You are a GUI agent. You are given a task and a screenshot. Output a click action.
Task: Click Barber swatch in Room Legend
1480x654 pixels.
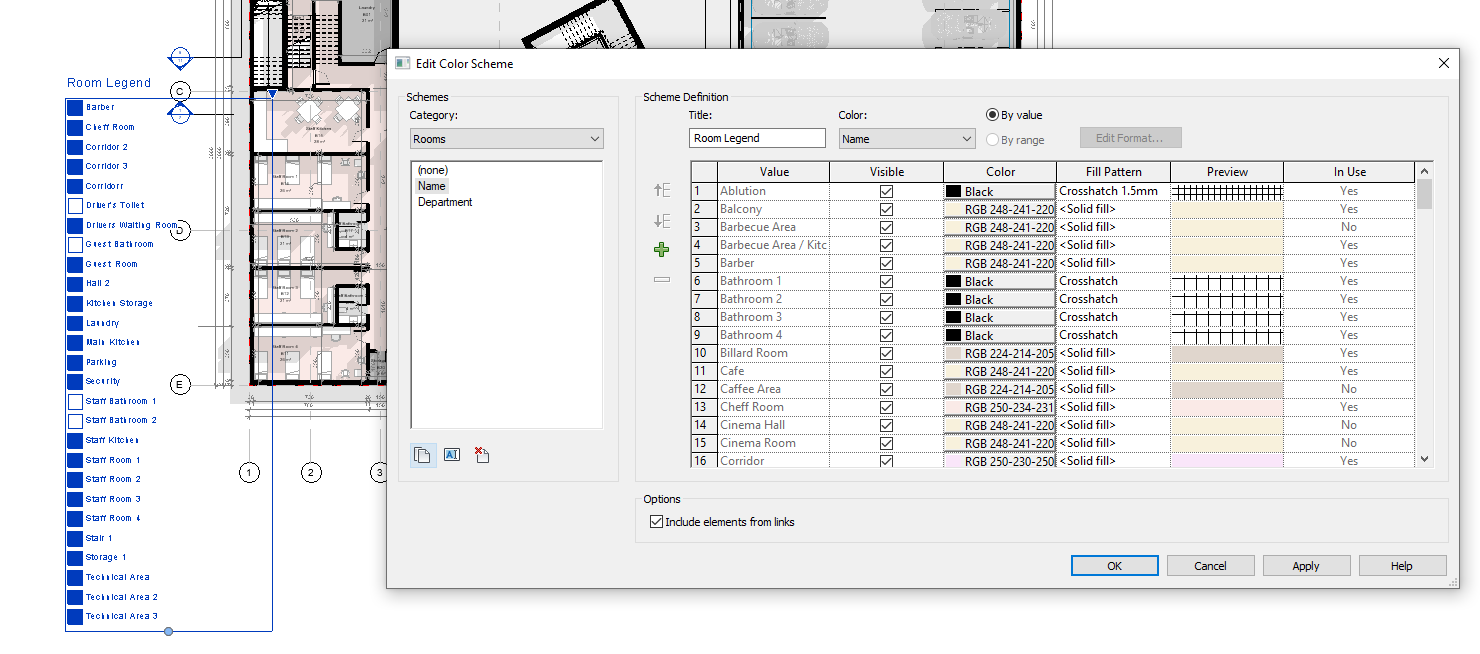click(x=75, y=107)
